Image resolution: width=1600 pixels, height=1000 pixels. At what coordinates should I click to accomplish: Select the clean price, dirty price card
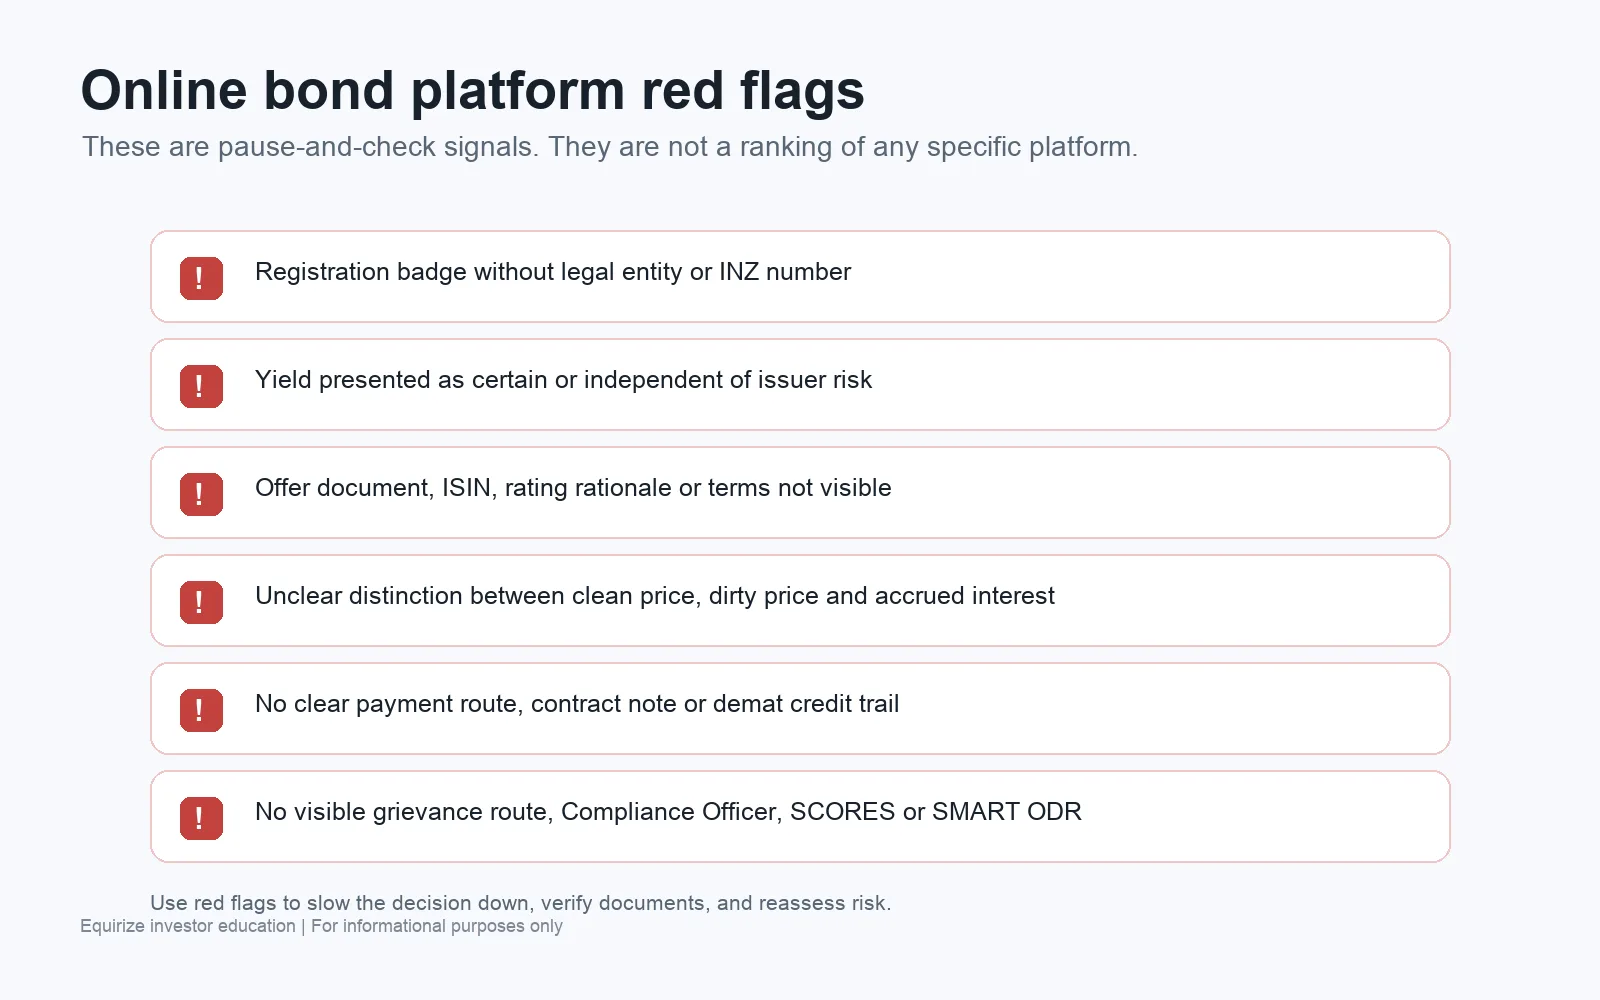800,601
